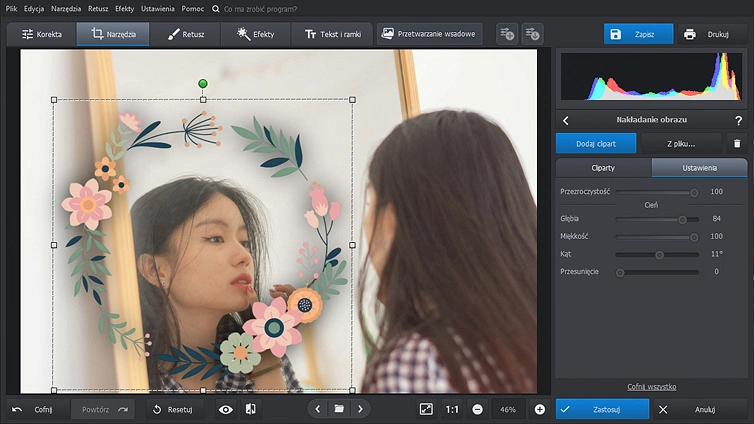754x424 pixels.
Task: Click the trash icon to delete clipart
Action: (736, 143)
